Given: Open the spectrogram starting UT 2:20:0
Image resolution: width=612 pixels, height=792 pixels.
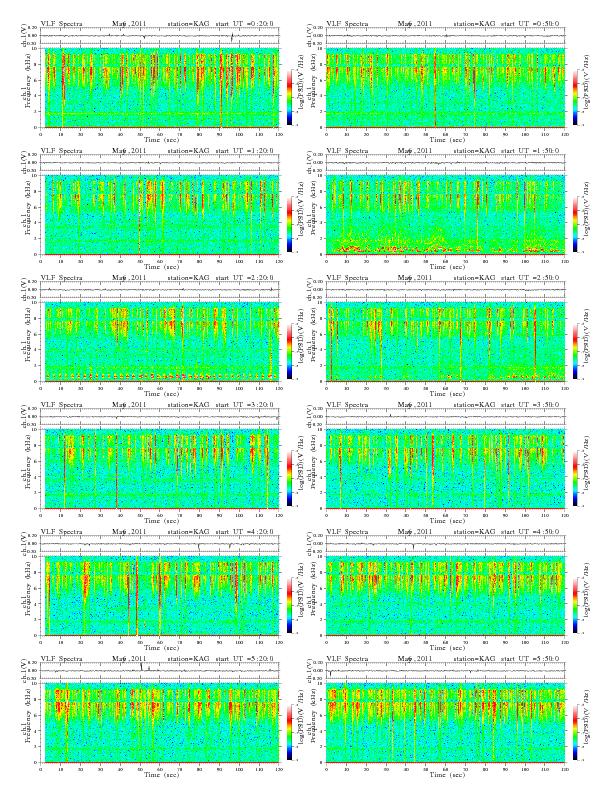Looking at the screenshot, I should coord(160,342).
